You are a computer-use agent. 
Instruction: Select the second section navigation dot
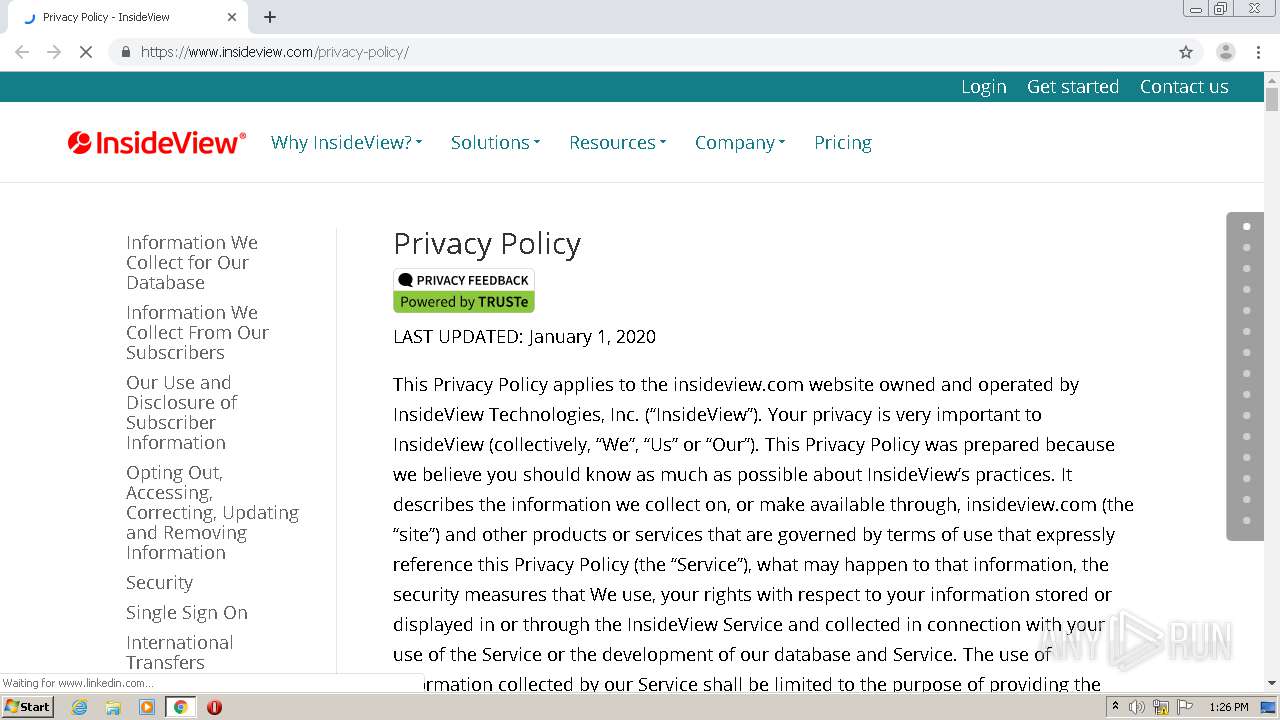tap(1246, 248)
